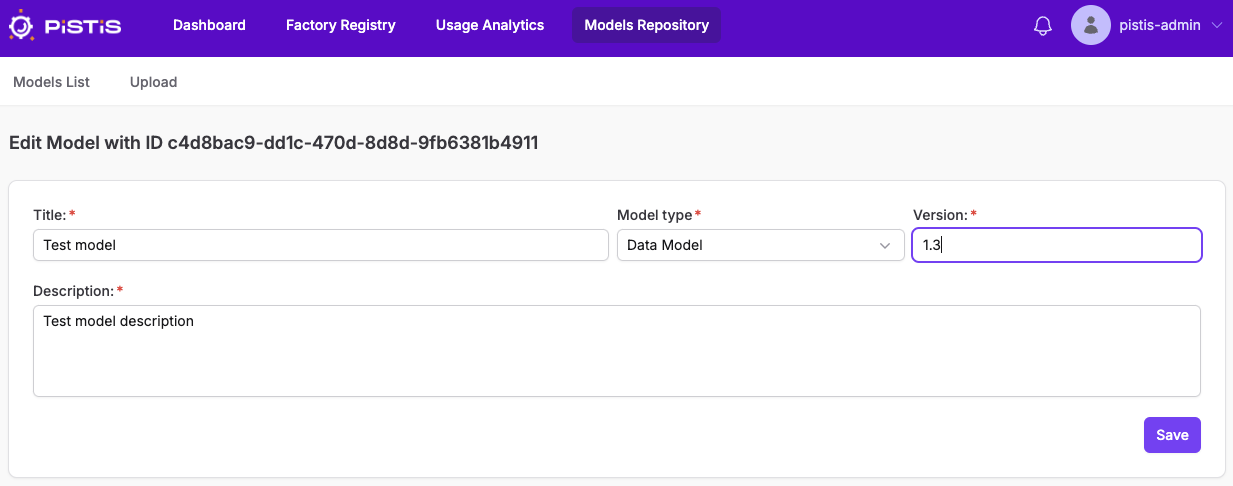Viewport: 1233px width, 486px height.
Task: Click the "Title:" field label
Action: (x=54, y=215)
